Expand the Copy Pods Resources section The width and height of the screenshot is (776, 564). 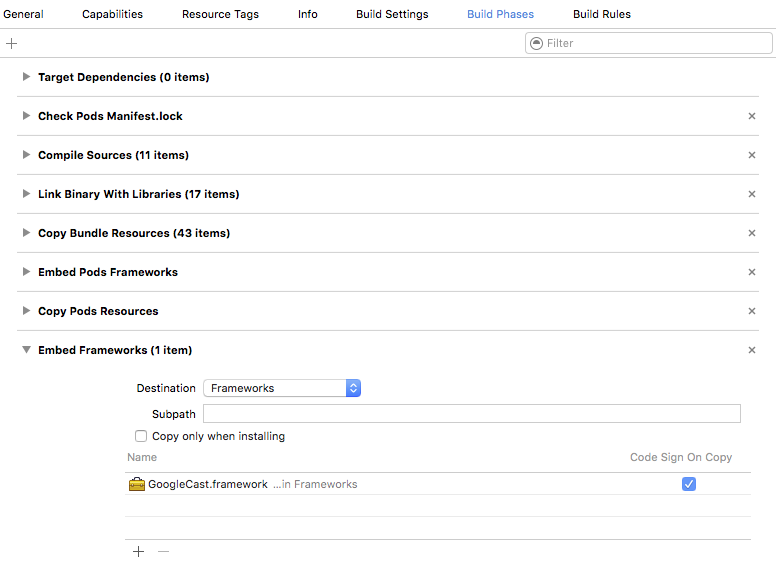[x=26, y=311]
